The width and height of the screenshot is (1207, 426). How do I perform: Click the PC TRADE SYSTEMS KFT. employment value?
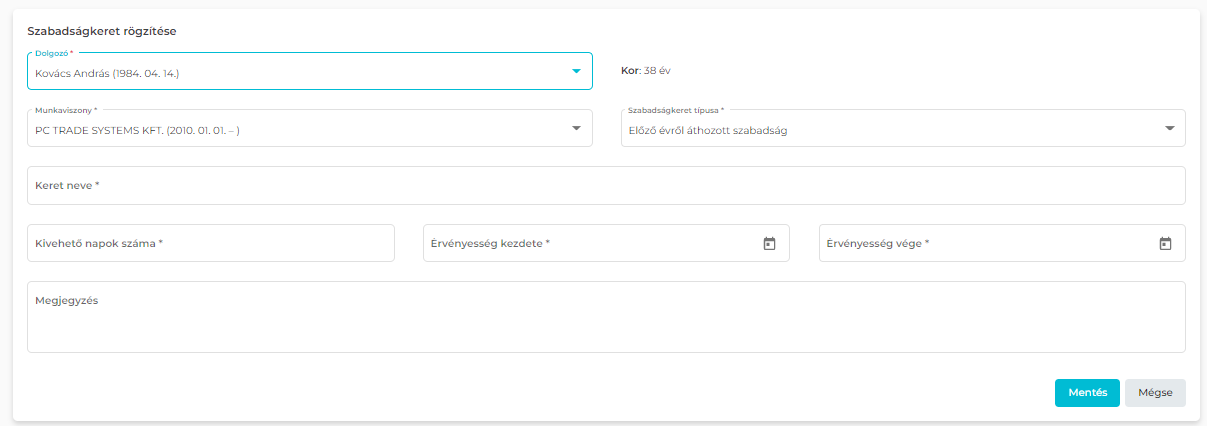[137, 130]
